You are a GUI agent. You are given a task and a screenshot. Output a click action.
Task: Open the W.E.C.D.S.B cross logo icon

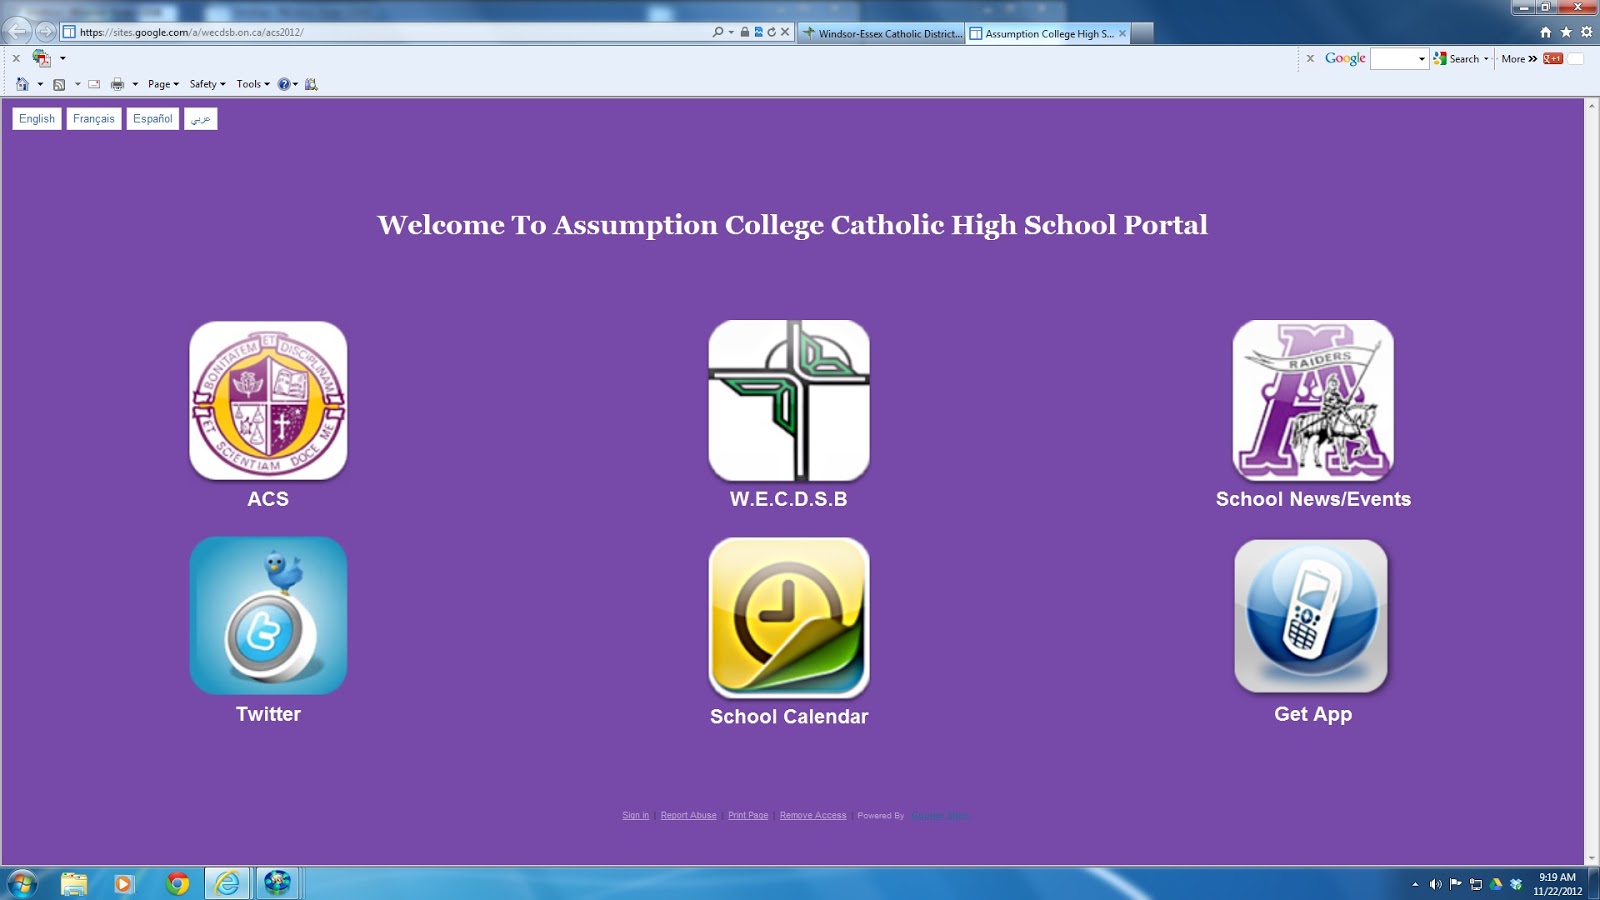pyautogui.click(x=789, y=400)
